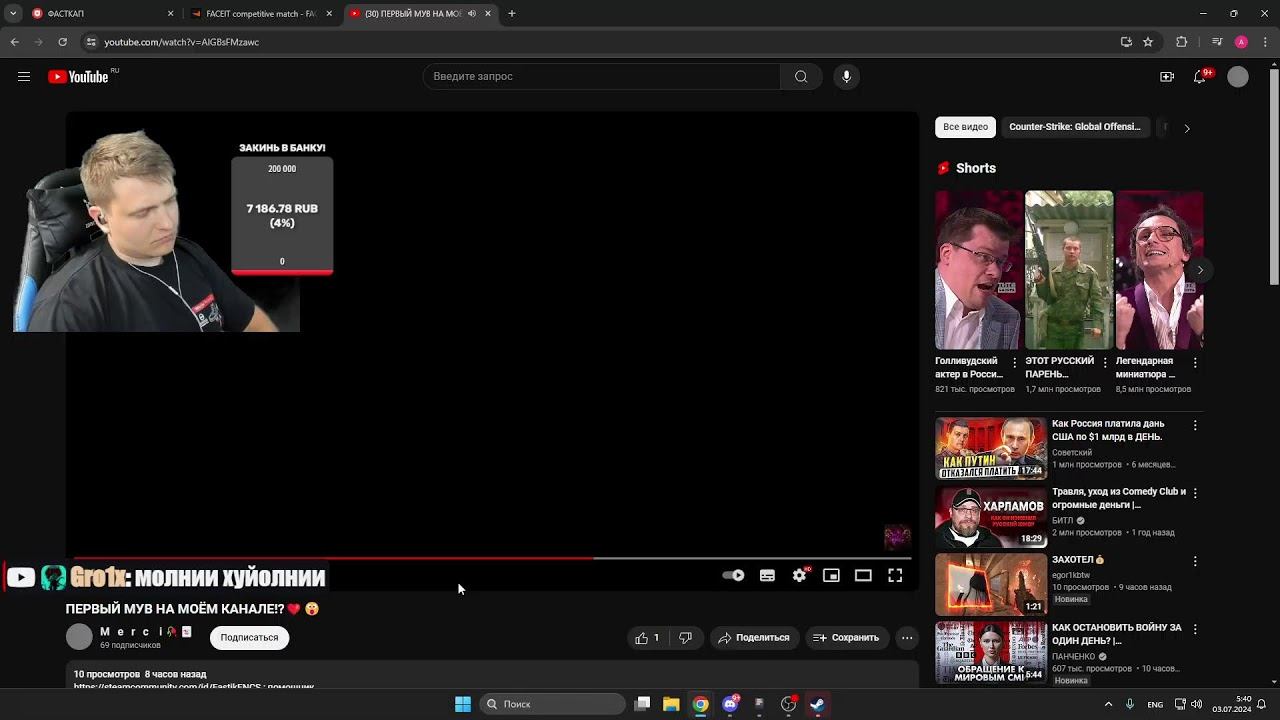
Task: Switch the ENG input language
Action: 1155,704
